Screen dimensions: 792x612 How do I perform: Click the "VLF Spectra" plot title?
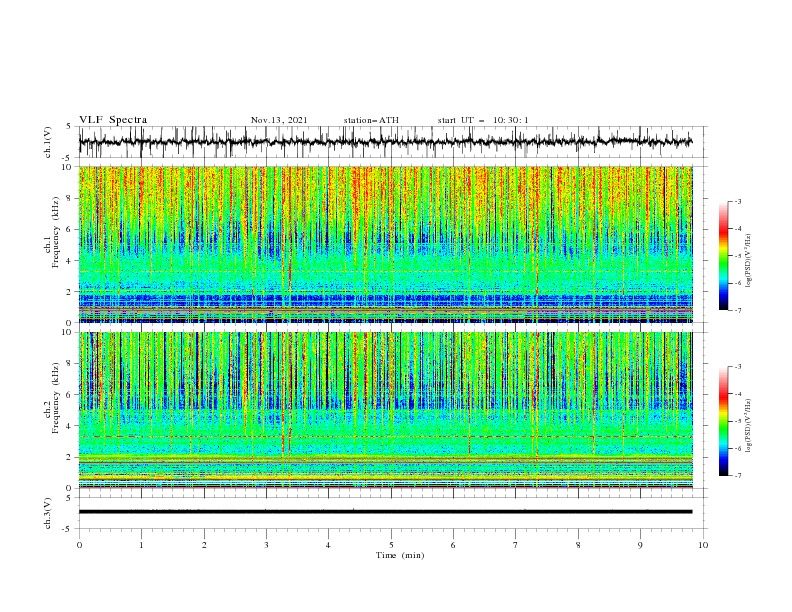(113, 120)
